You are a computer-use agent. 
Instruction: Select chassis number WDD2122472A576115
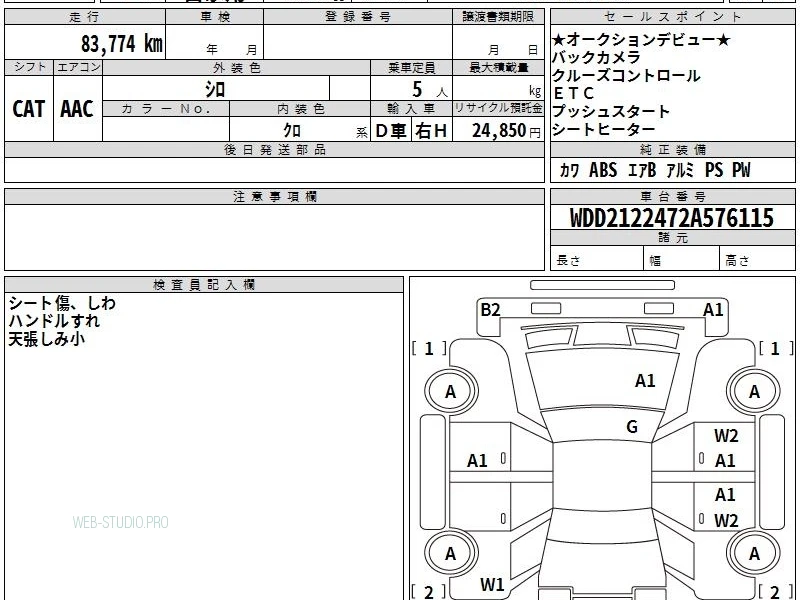click(671, 218)
